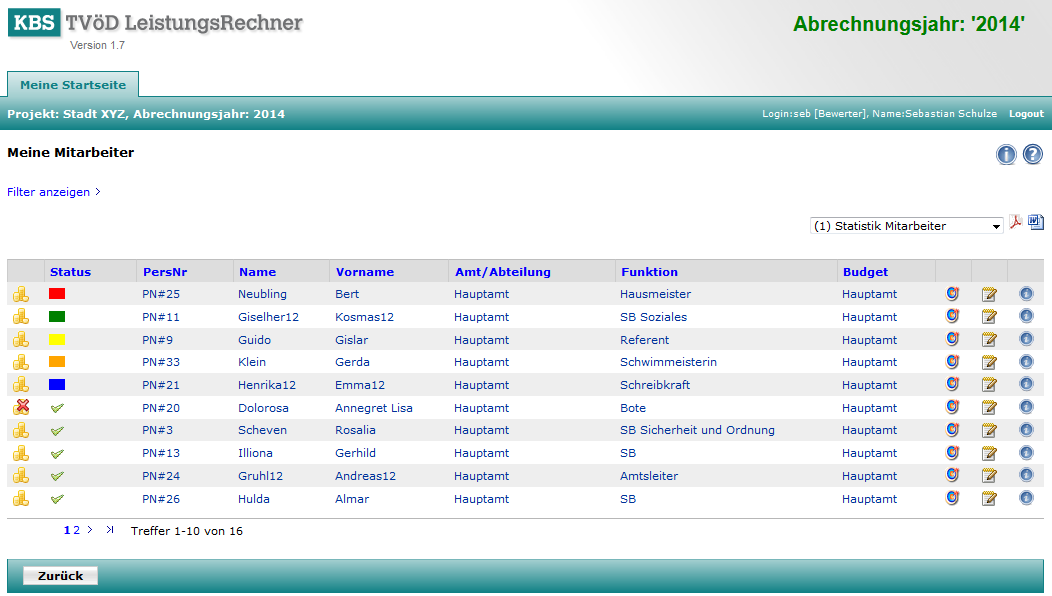
Task: Export the statistics as PDF
Action: point(1015,222)
